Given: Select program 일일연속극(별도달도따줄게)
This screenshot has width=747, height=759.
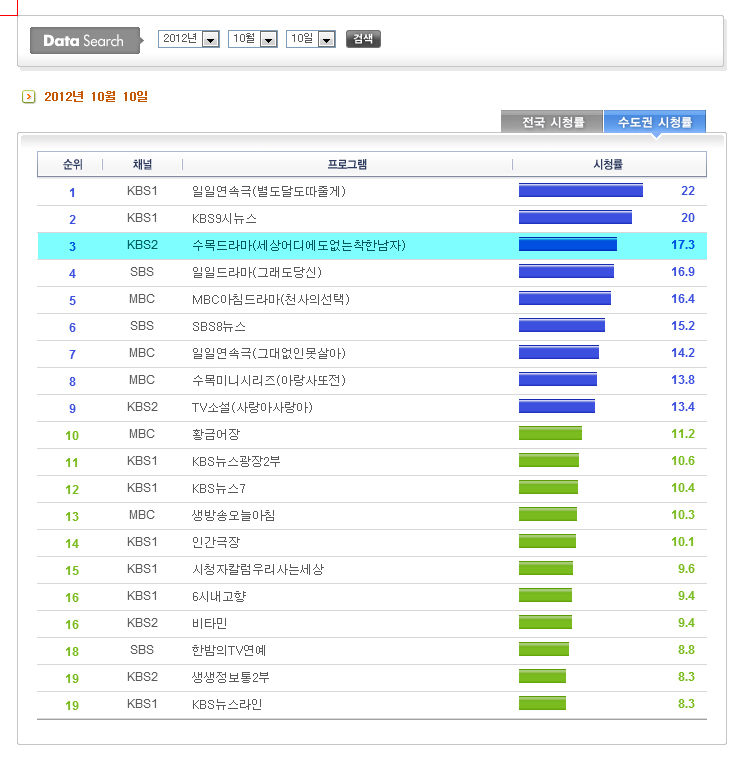Looking at the screenshot, I should (269, 191).
